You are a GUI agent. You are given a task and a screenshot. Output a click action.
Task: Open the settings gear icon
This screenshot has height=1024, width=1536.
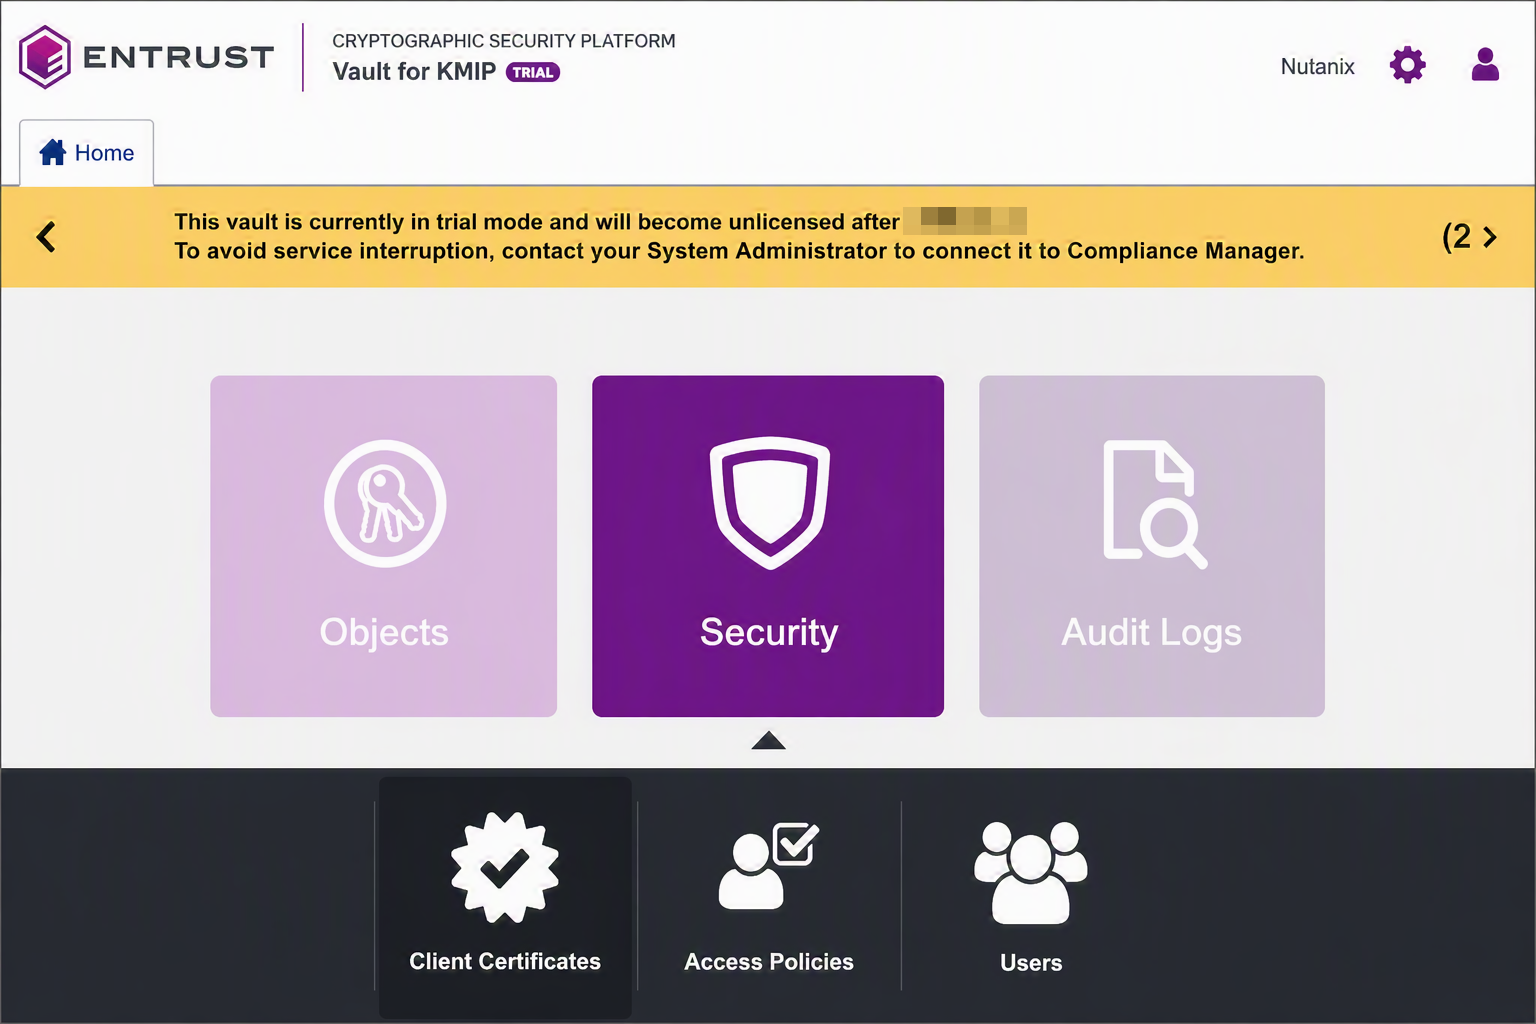click(x=1407, y=65)
